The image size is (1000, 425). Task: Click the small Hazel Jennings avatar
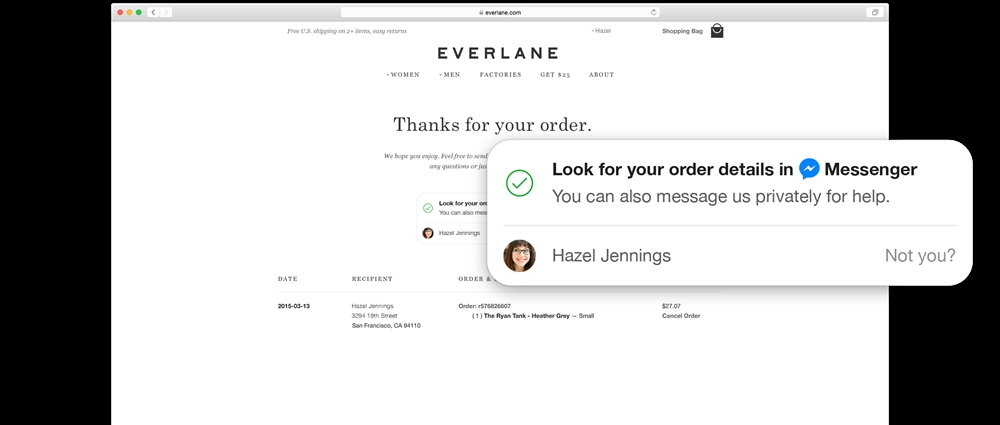[x=428, y=233]
